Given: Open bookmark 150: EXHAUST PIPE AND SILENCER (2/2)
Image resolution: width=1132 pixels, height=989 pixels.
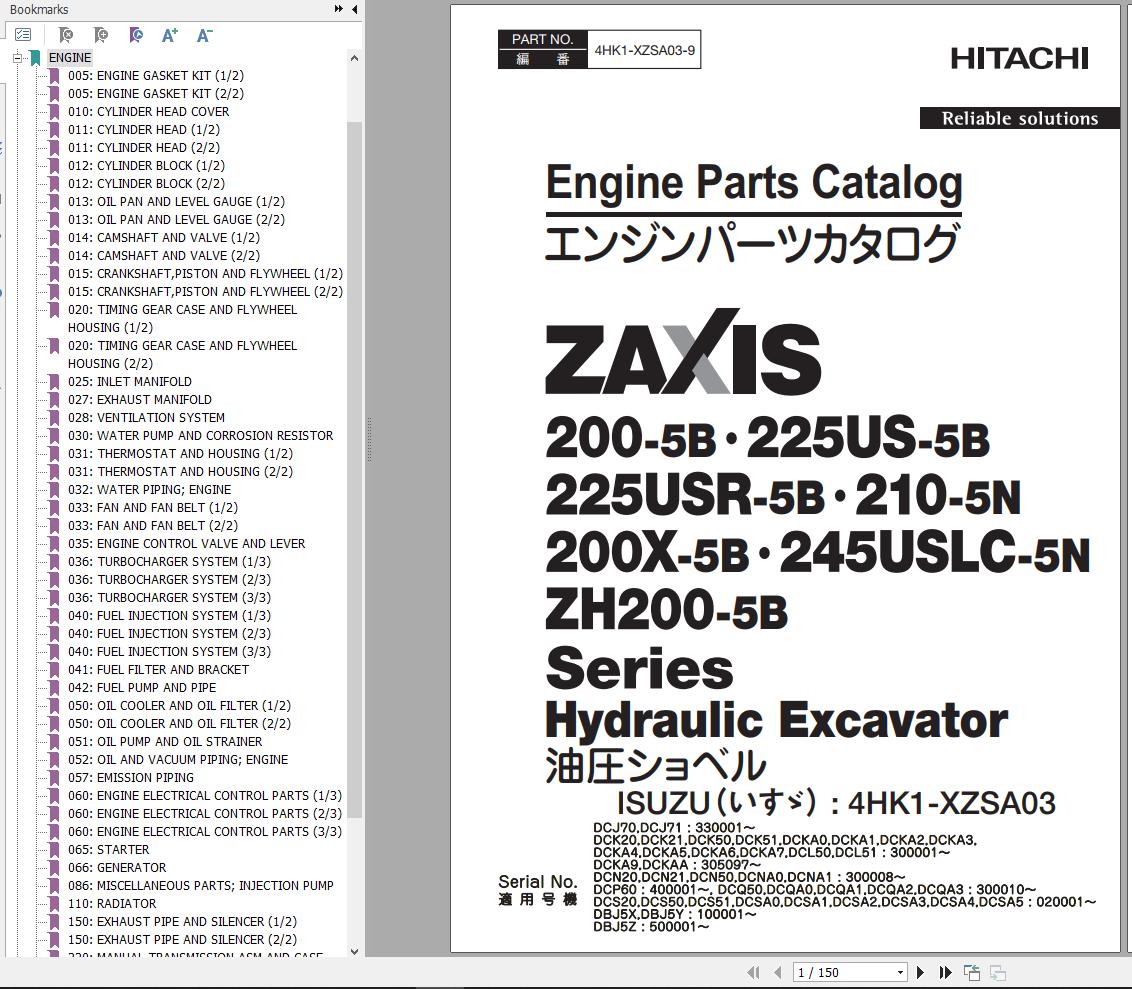Looking at the screenshot, I should pos(183,940).
